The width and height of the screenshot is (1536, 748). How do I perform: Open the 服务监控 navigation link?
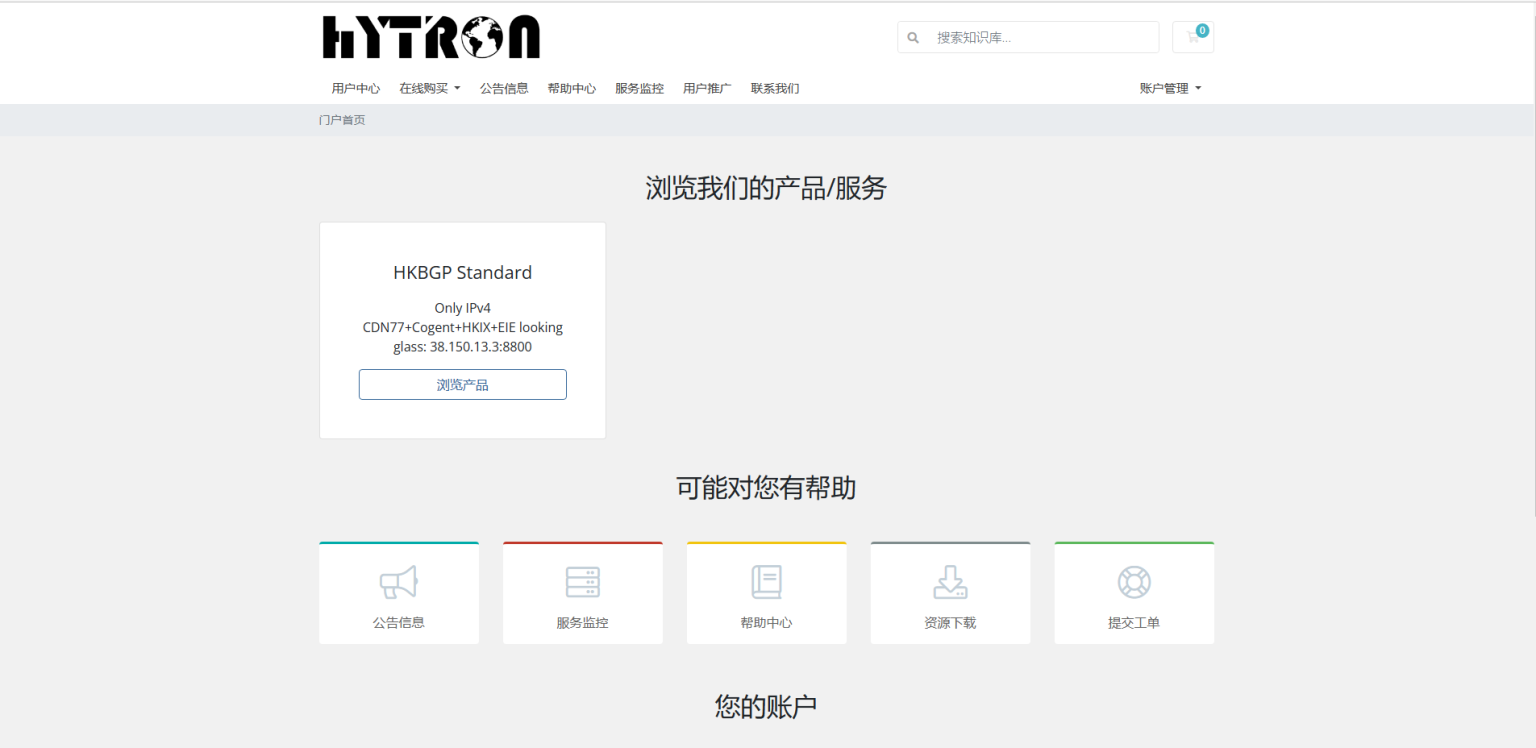click(x=639, y=88)
